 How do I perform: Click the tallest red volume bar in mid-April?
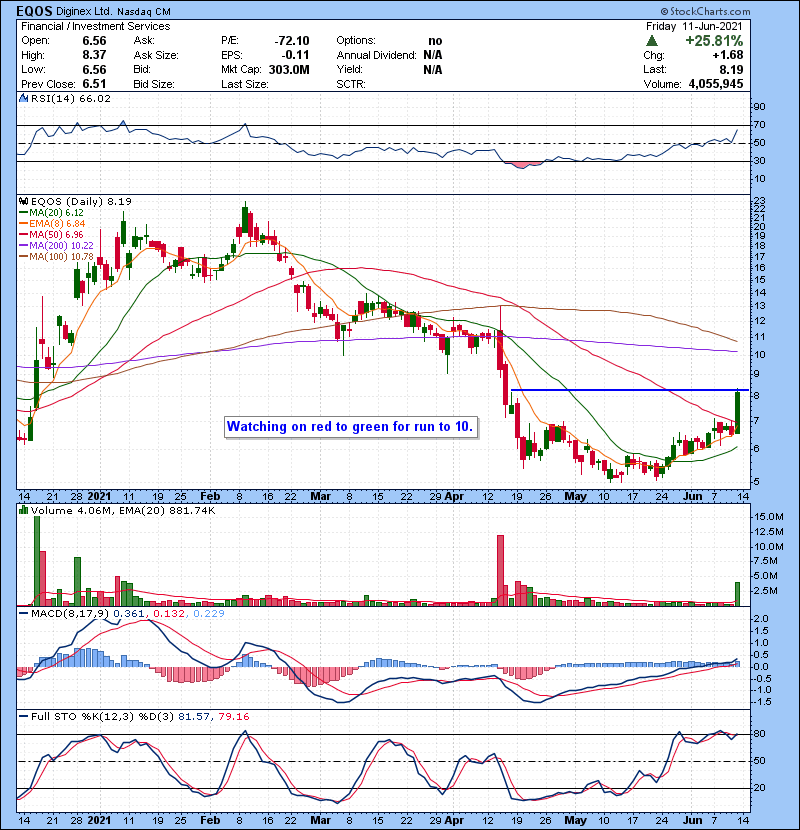point(500,570)
